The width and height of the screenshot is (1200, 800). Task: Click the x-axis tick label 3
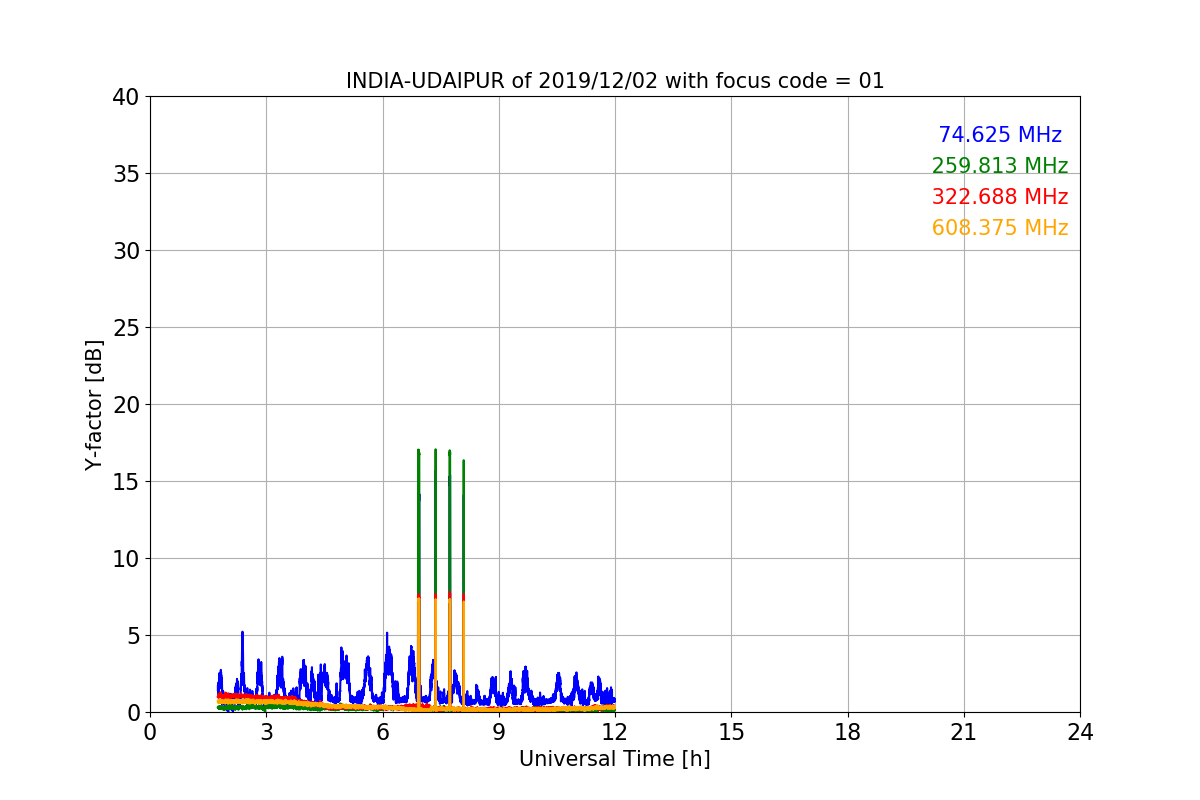(266, 732)
